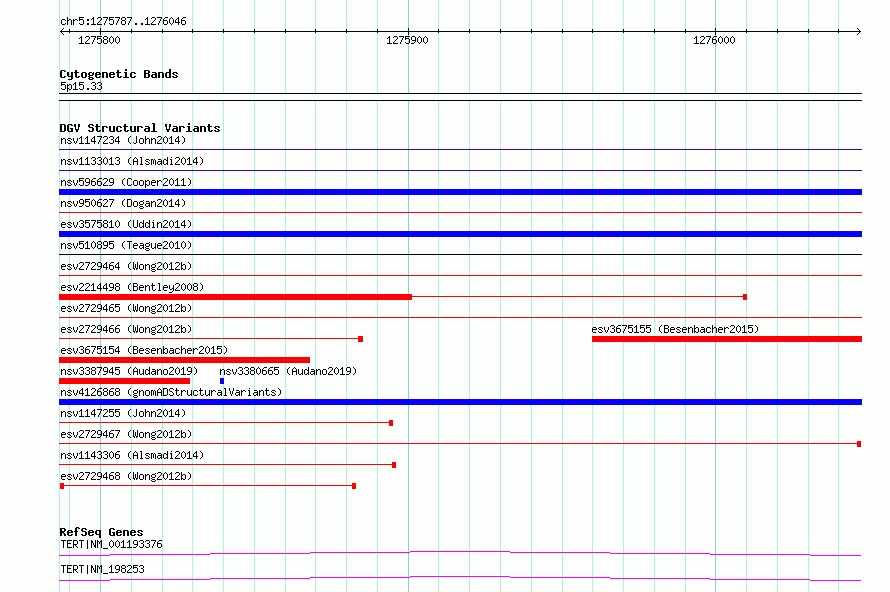Click ruler position 1275800
The image size is (890, 592).
[x=99, y=40]
